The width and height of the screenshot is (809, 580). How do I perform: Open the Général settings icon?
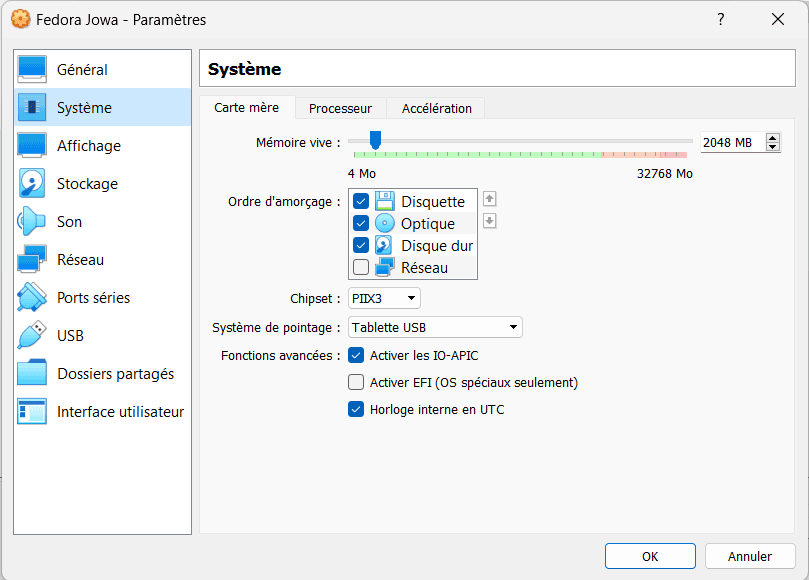pos(32,69)
